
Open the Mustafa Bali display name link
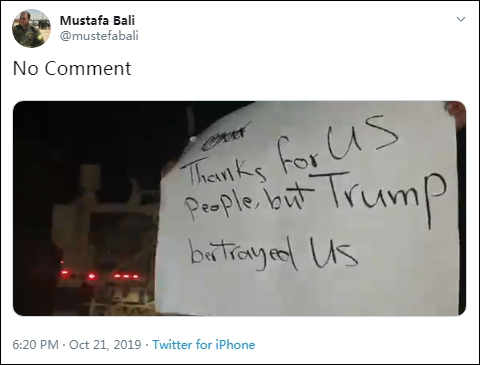point(97,20)
